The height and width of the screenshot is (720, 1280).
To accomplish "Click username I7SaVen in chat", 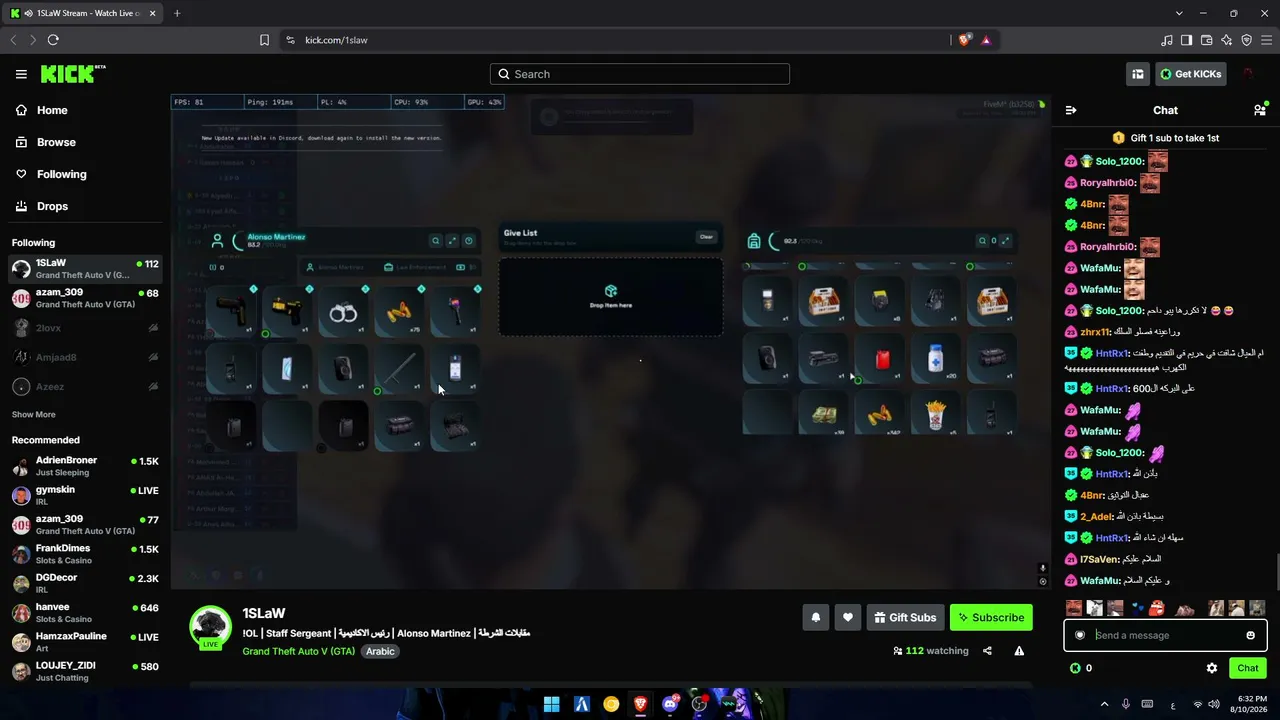I will [x=1098, y=559].
